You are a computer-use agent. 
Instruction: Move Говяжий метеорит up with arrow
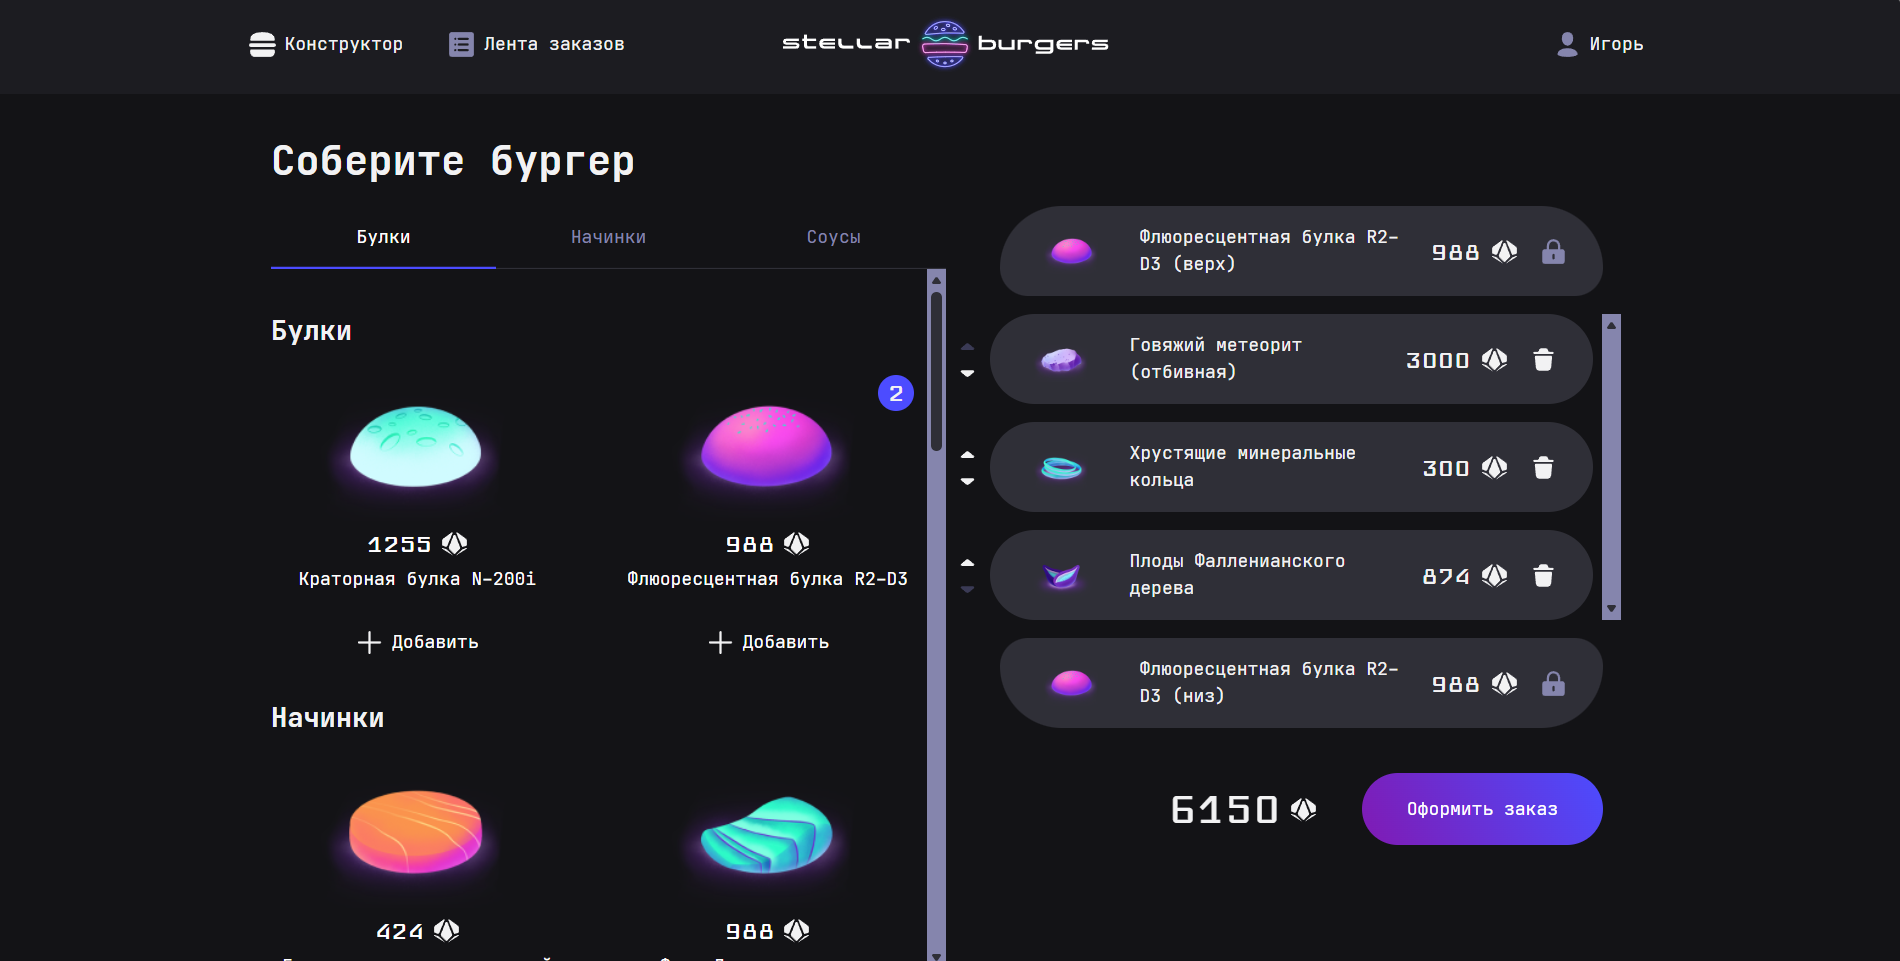(x=967, y=347)
